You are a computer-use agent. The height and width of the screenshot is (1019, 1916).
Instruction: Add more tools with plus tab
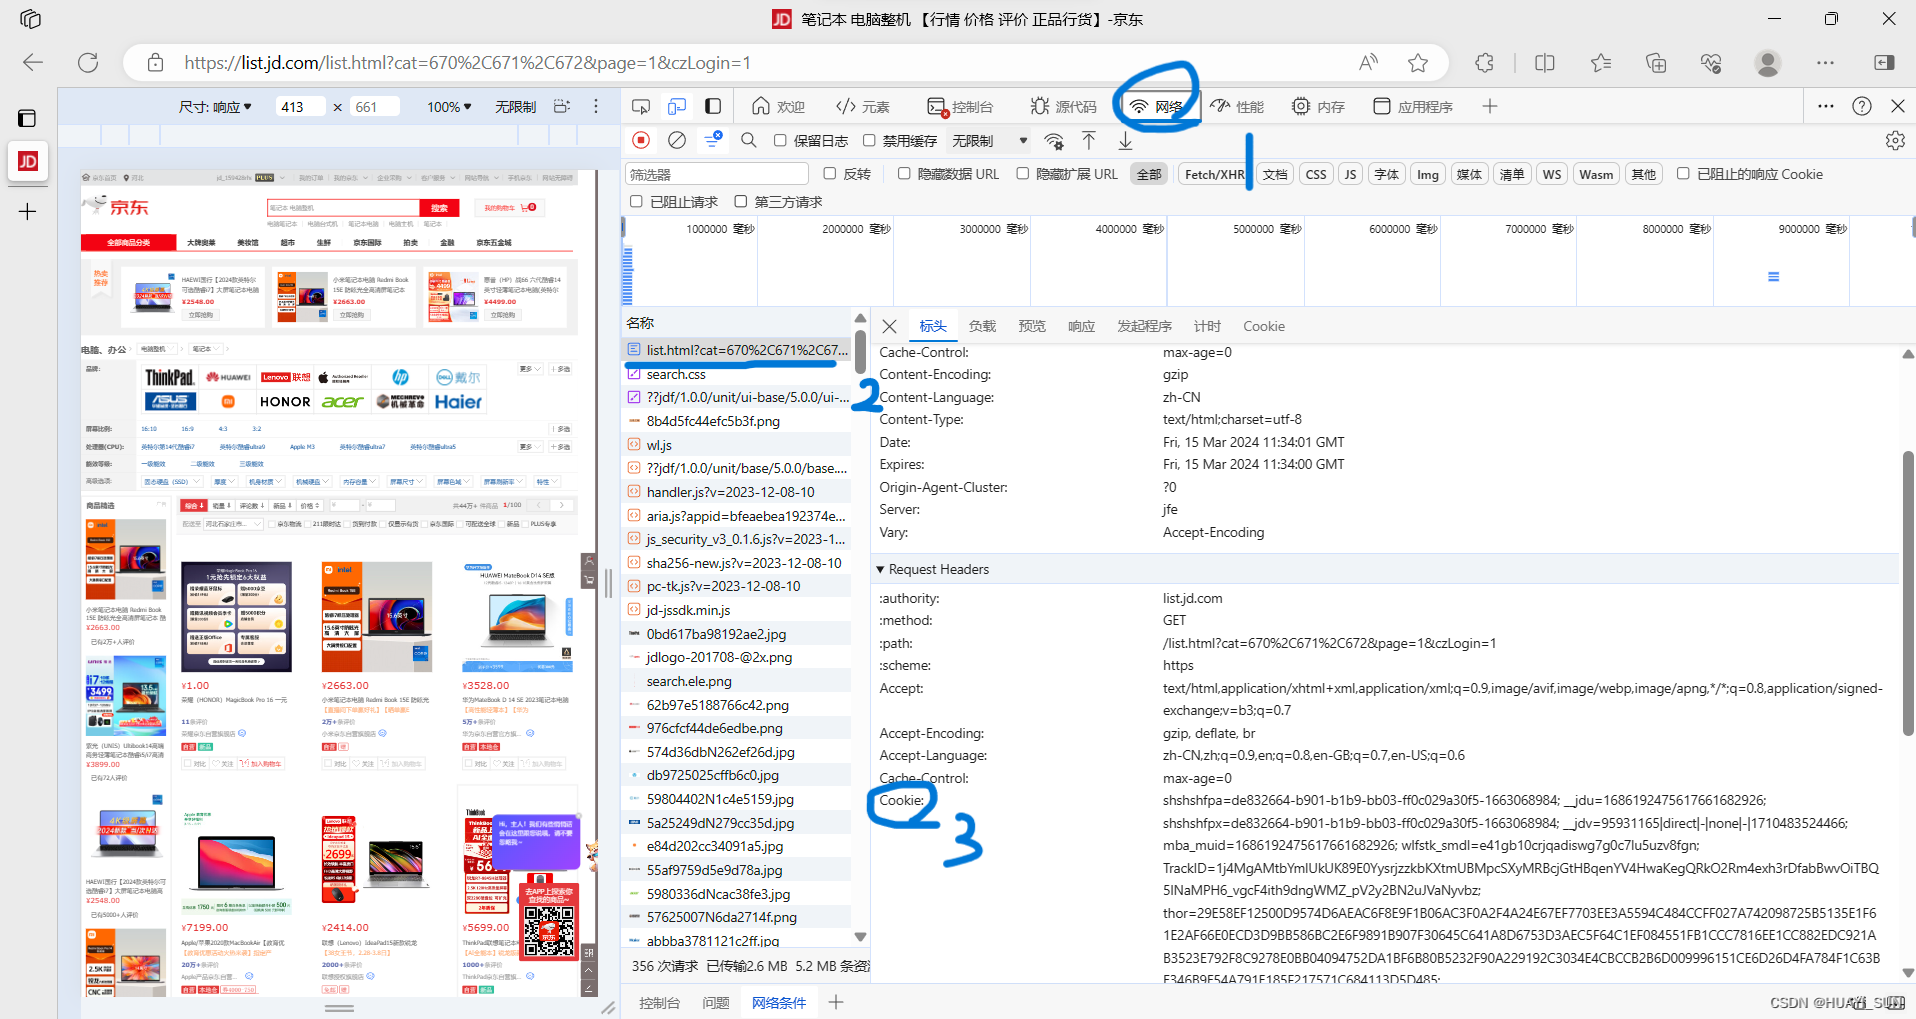click(x=1490, y=106)
